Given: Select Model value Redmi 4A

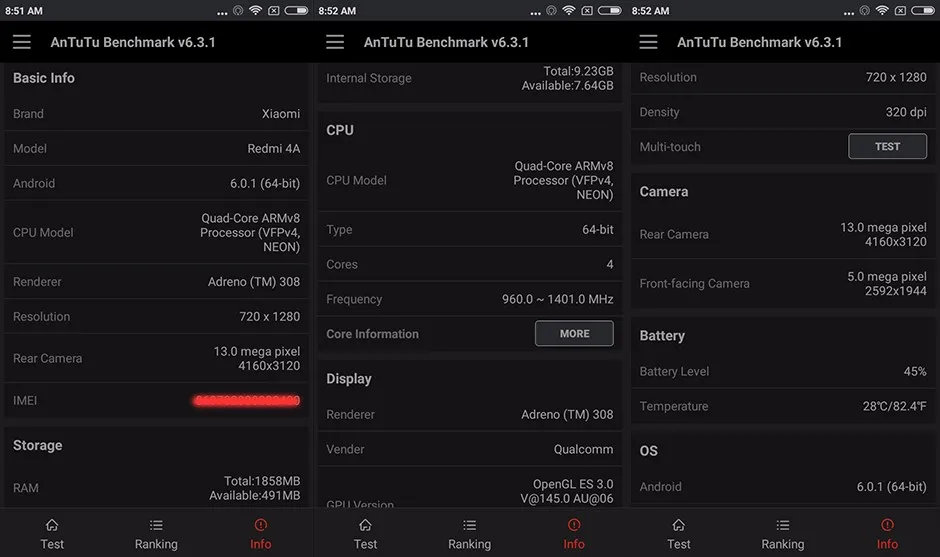Looking at the screenshot, I should 273,148.
